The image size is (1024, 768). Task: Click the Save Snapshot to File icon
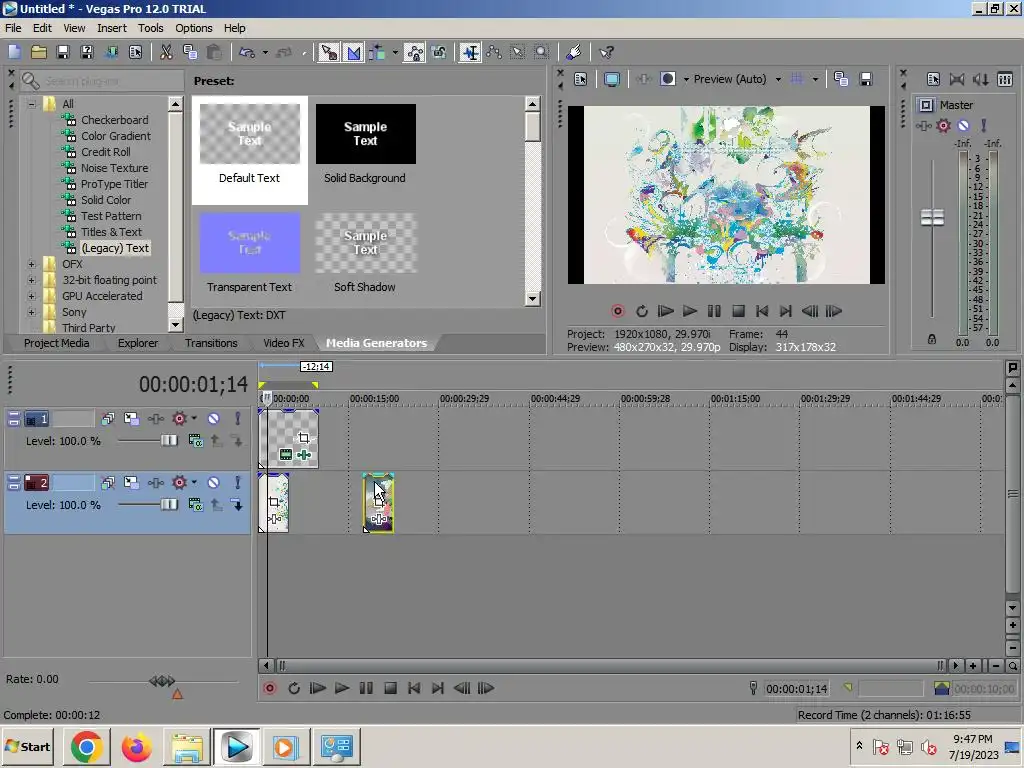point(866,79)
